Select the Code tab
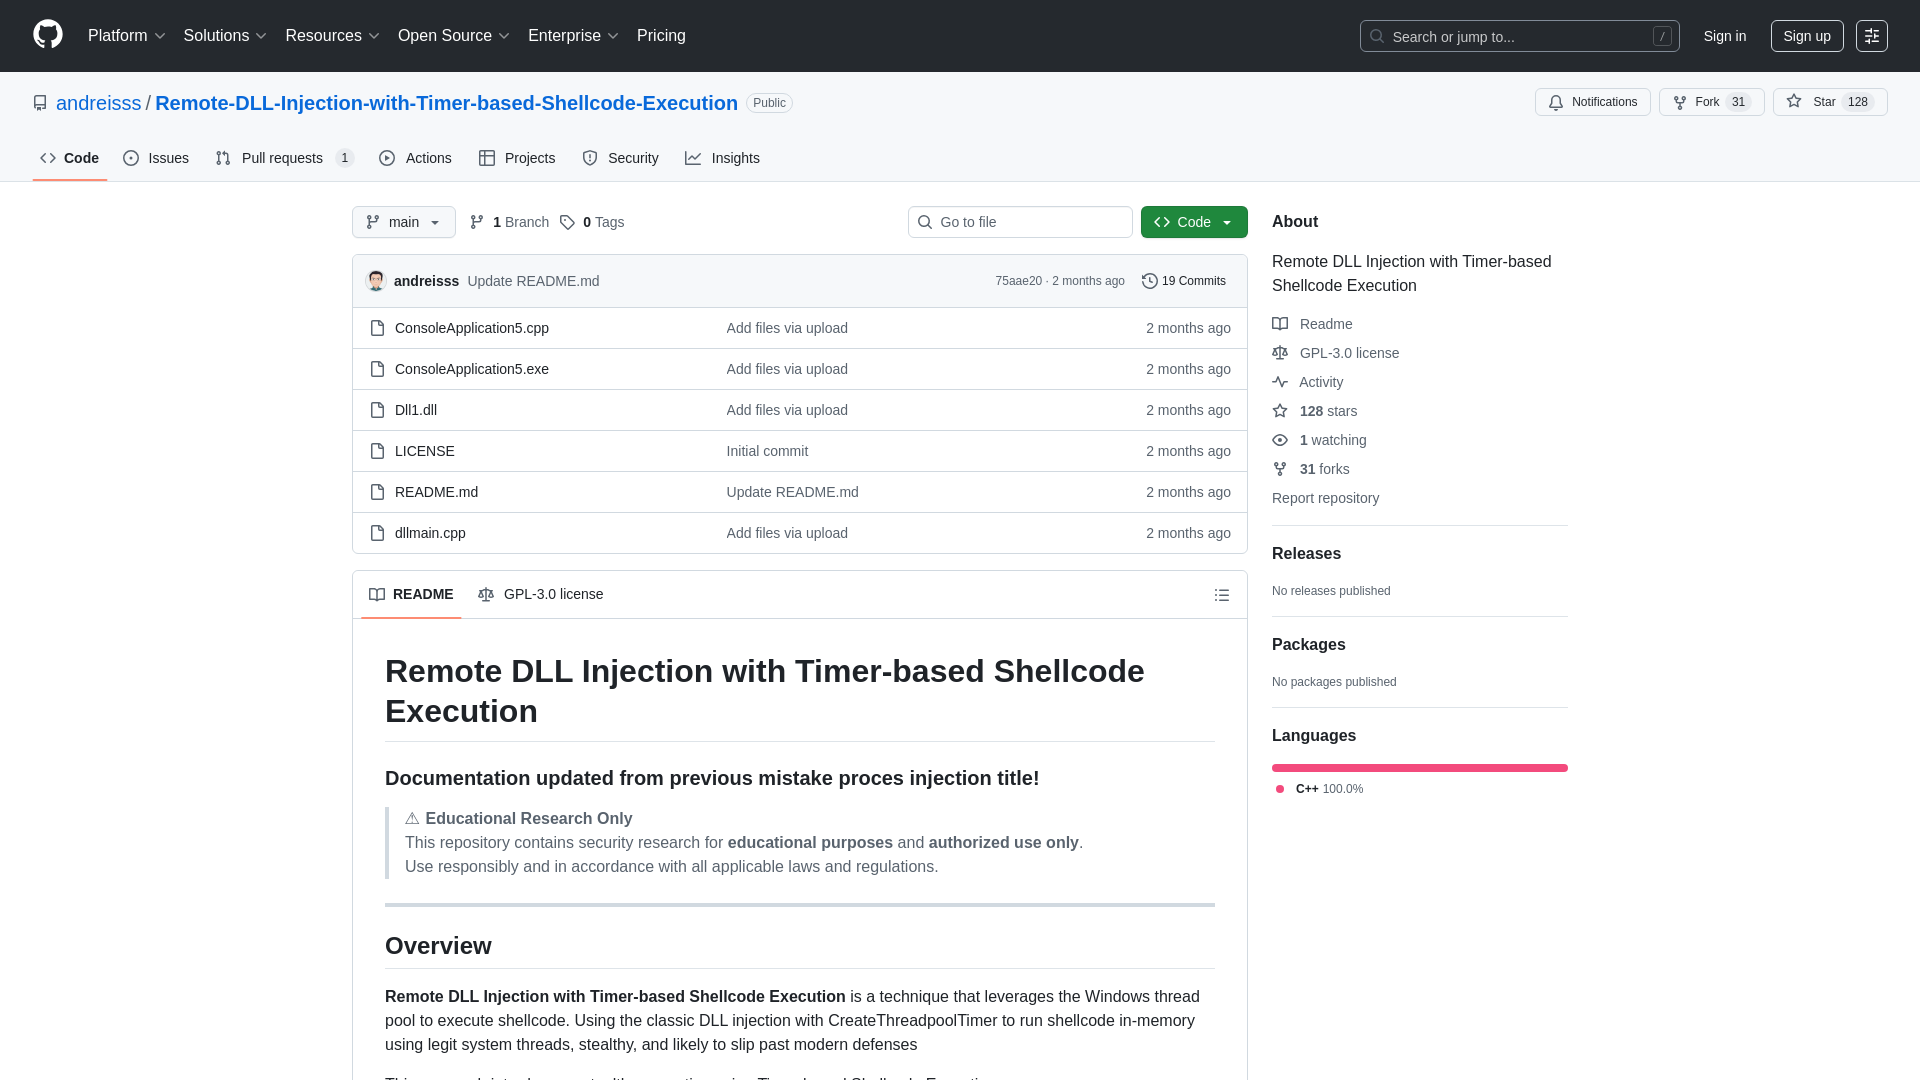Screen dimensions: 1920x1080 click(70, 158)
